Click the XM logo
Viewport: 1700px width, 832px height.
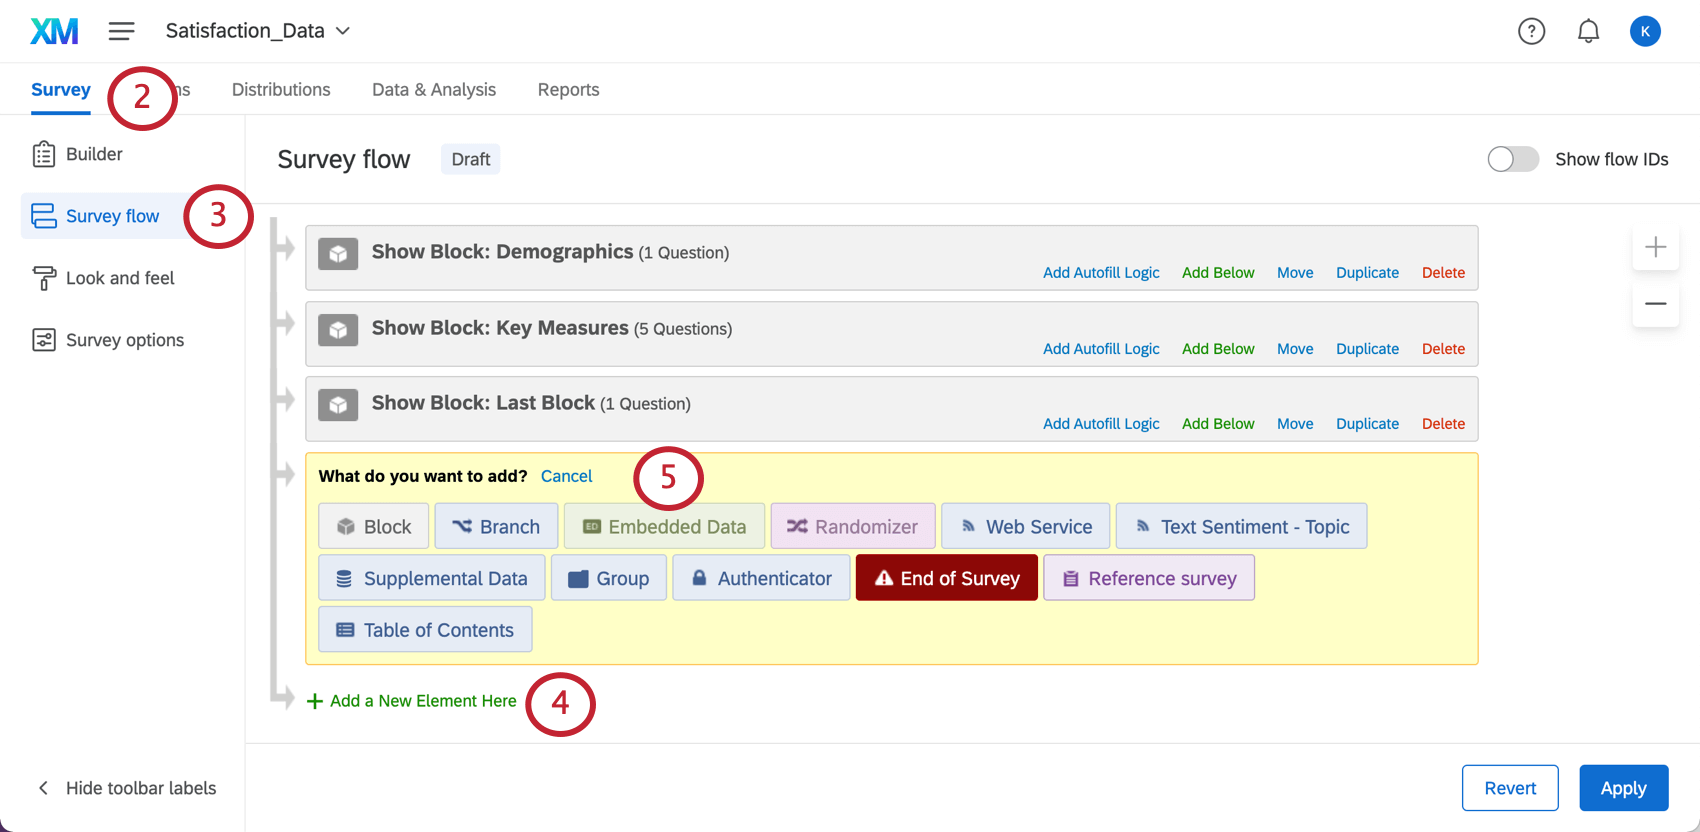(54, 31)
